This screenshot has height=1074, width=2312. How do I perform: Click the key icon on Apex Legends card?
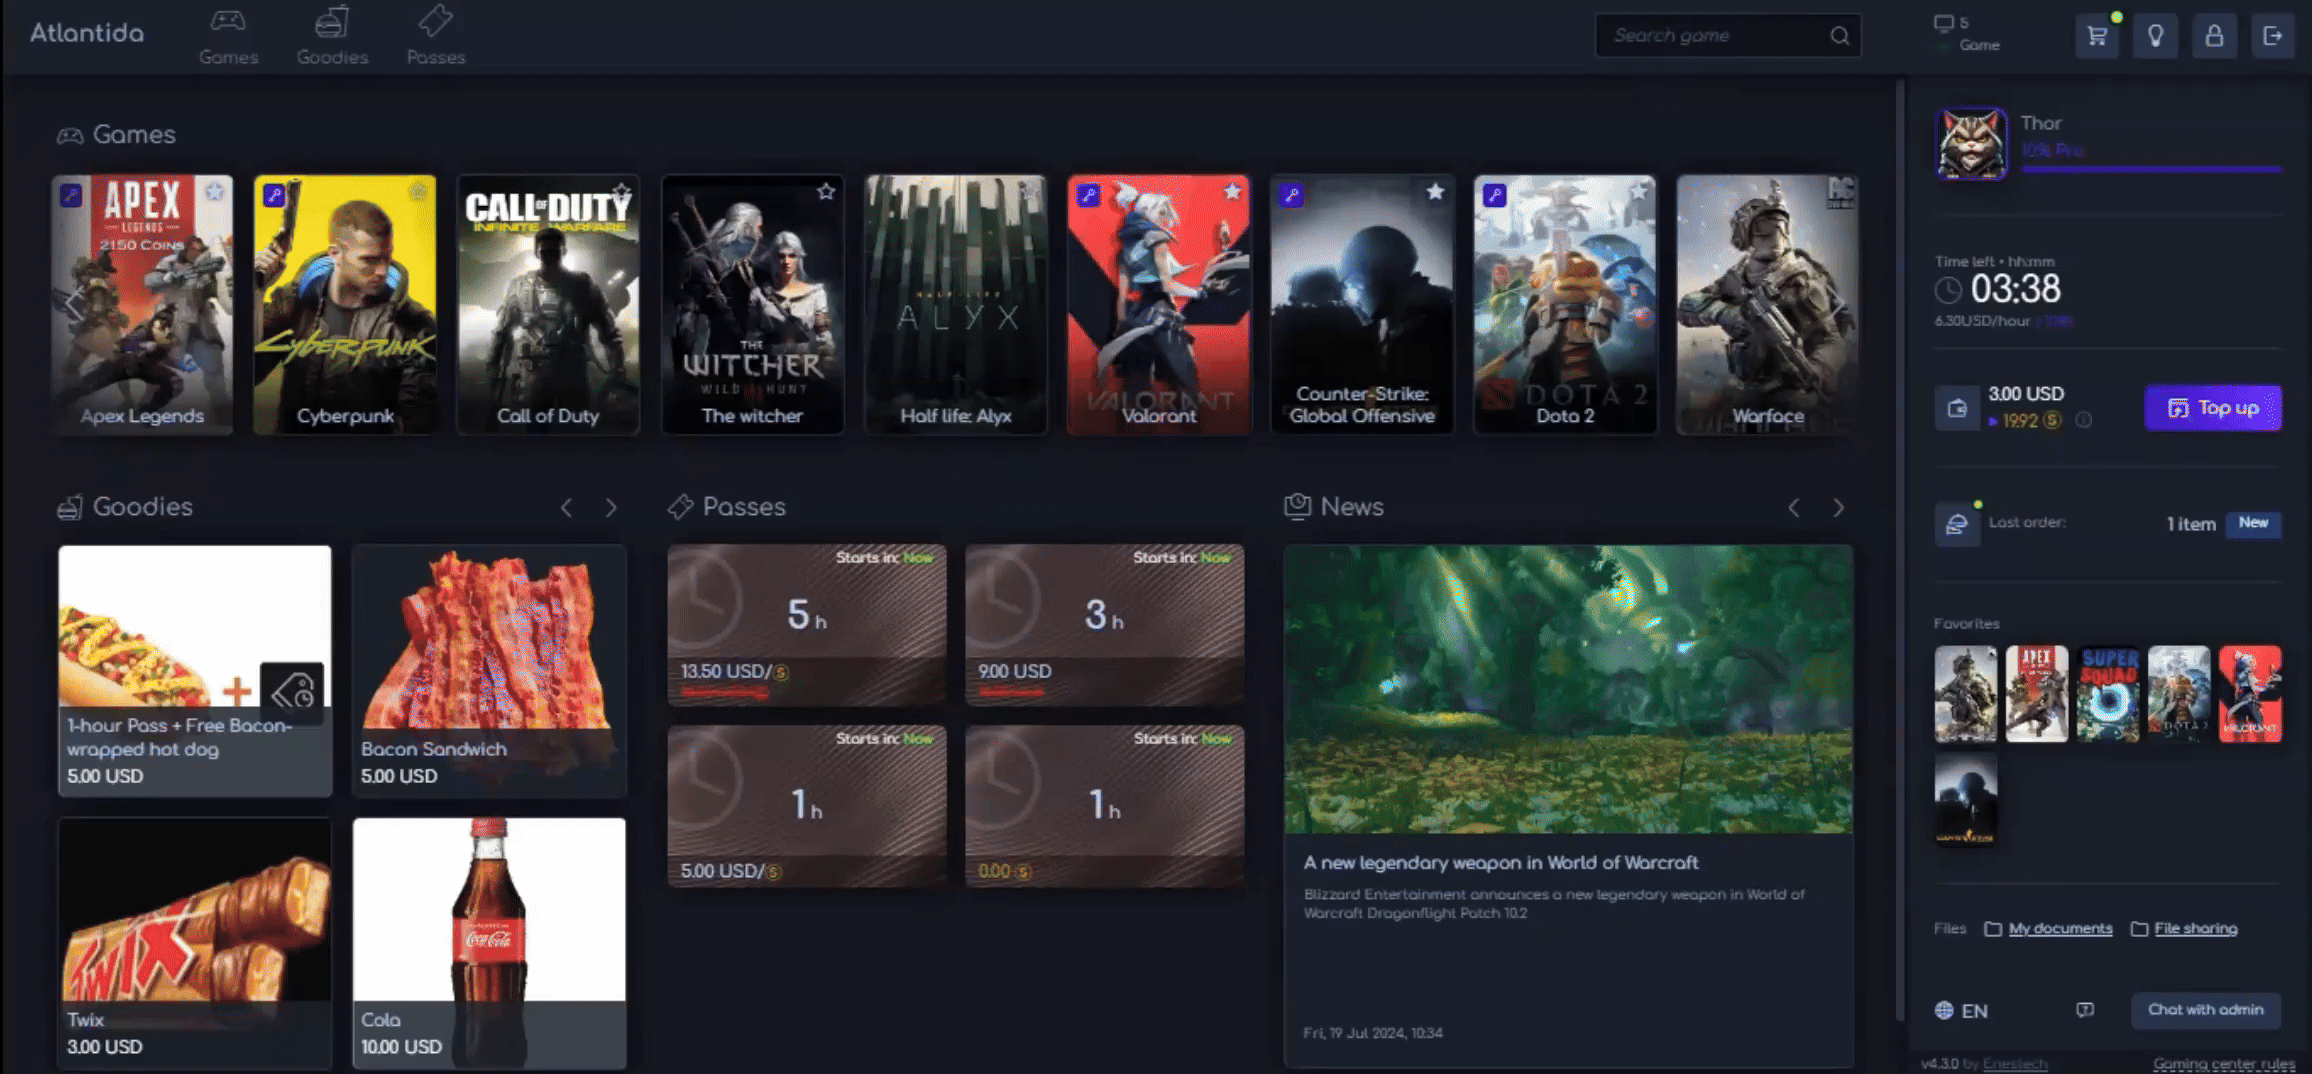pos(71,195)
